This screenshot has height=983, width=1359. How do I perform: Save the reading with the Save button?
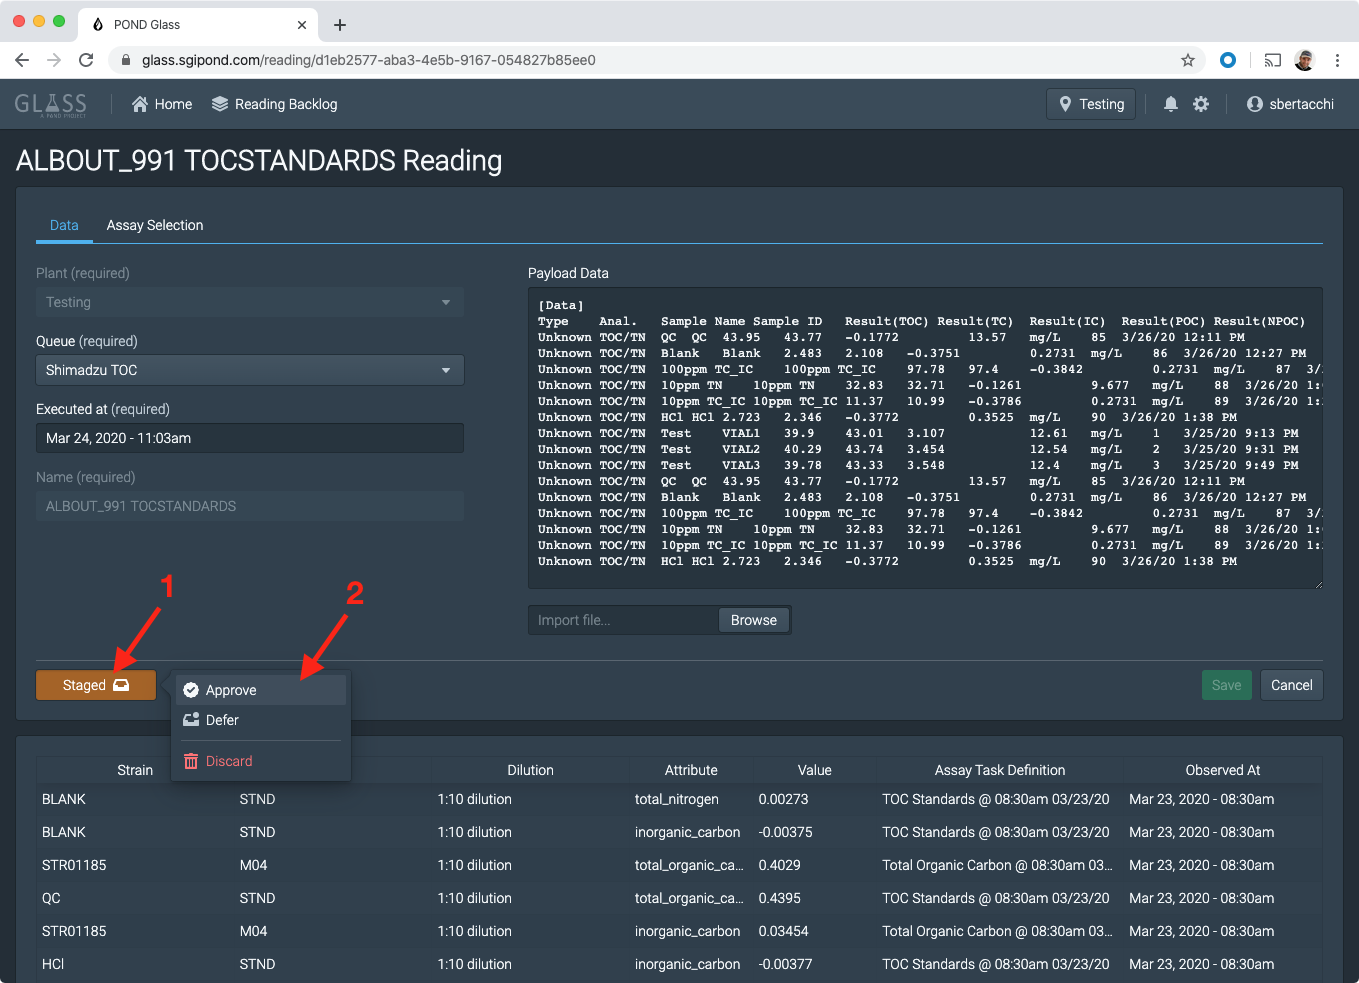pos(1226,685)
